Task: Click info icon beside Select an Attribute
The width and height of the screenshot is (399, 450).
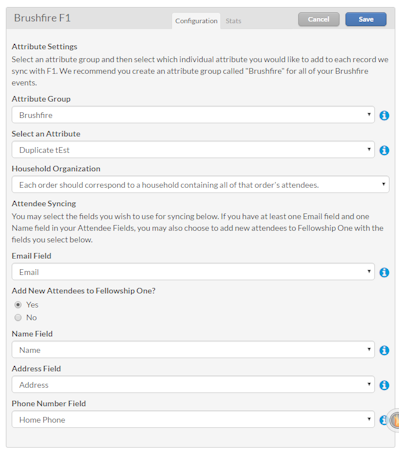Action: 384,150
